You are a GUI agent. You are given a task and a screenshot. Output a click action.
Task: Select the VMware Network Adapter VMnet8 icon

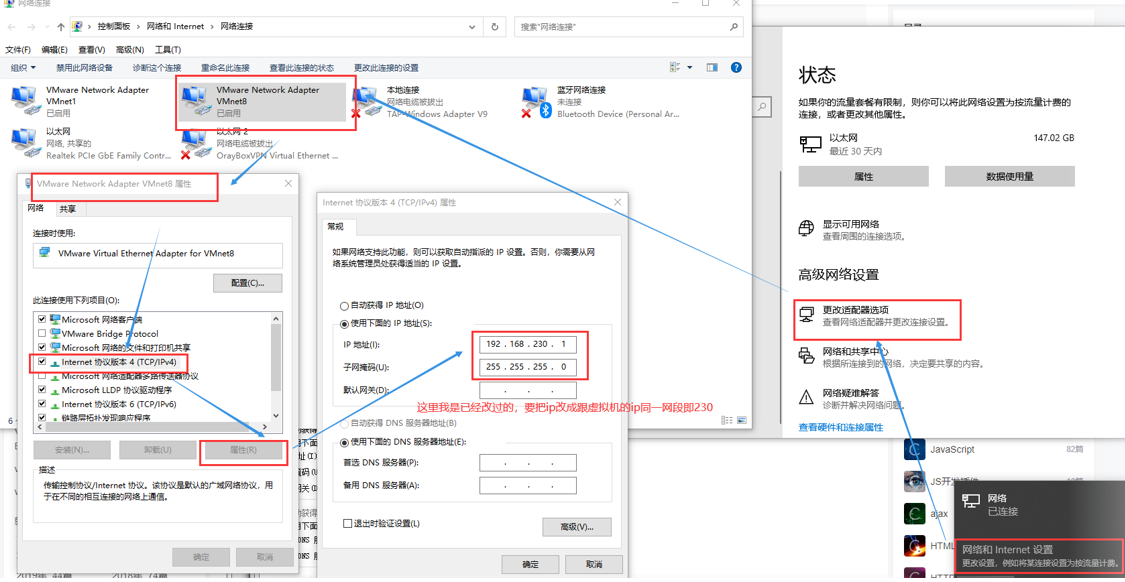(197, 101)
